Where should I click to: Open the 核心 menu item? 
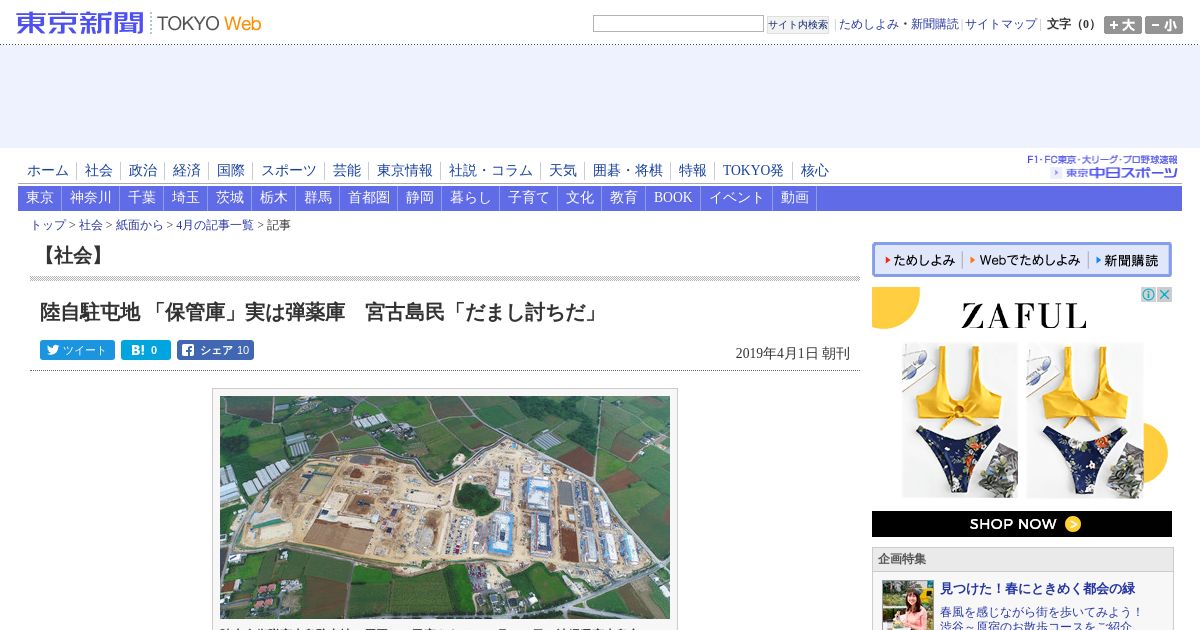tap(815, 171)
